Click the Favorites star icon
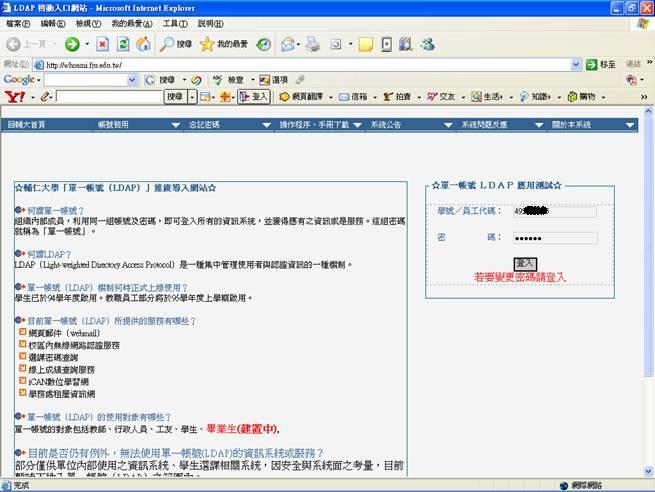The image size is (655, 492). pos(207,44)
